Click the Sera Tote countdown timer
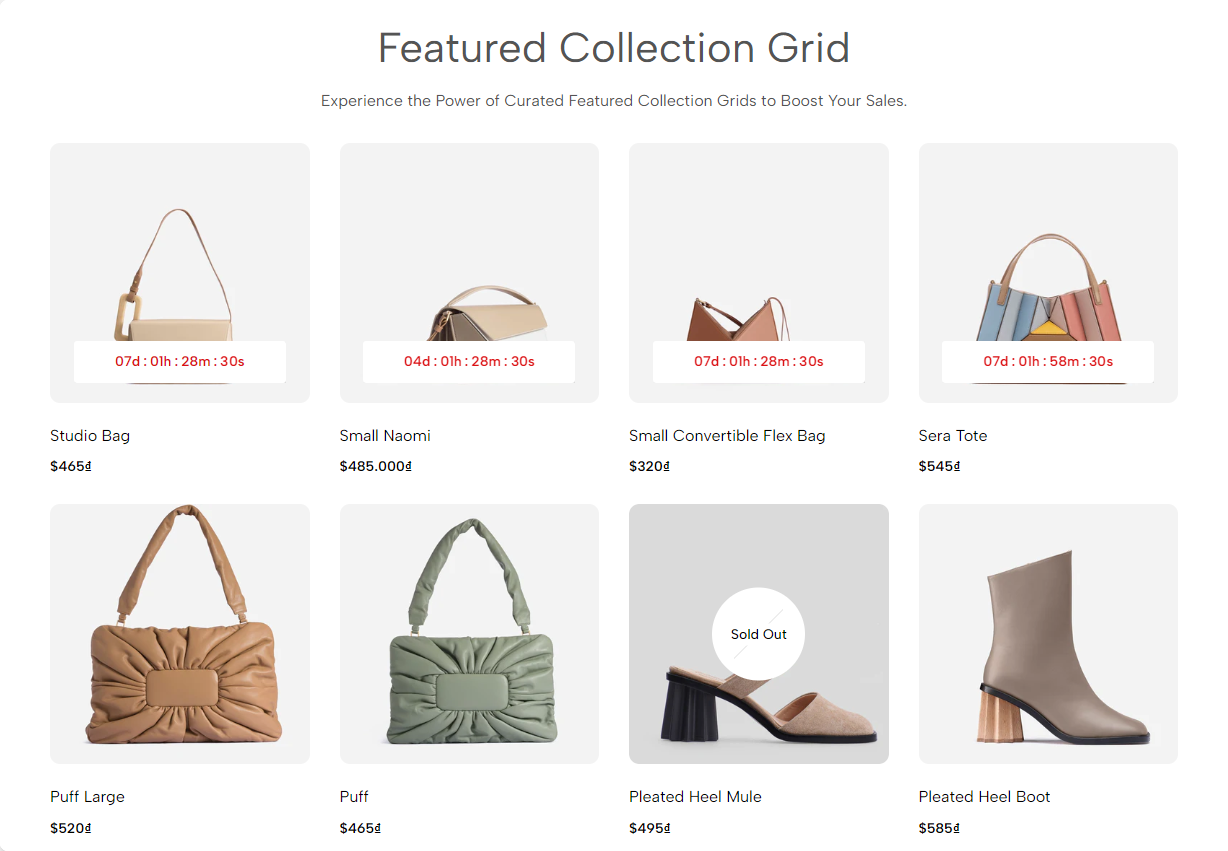Screen dimensions: 1228x851 1048,361
